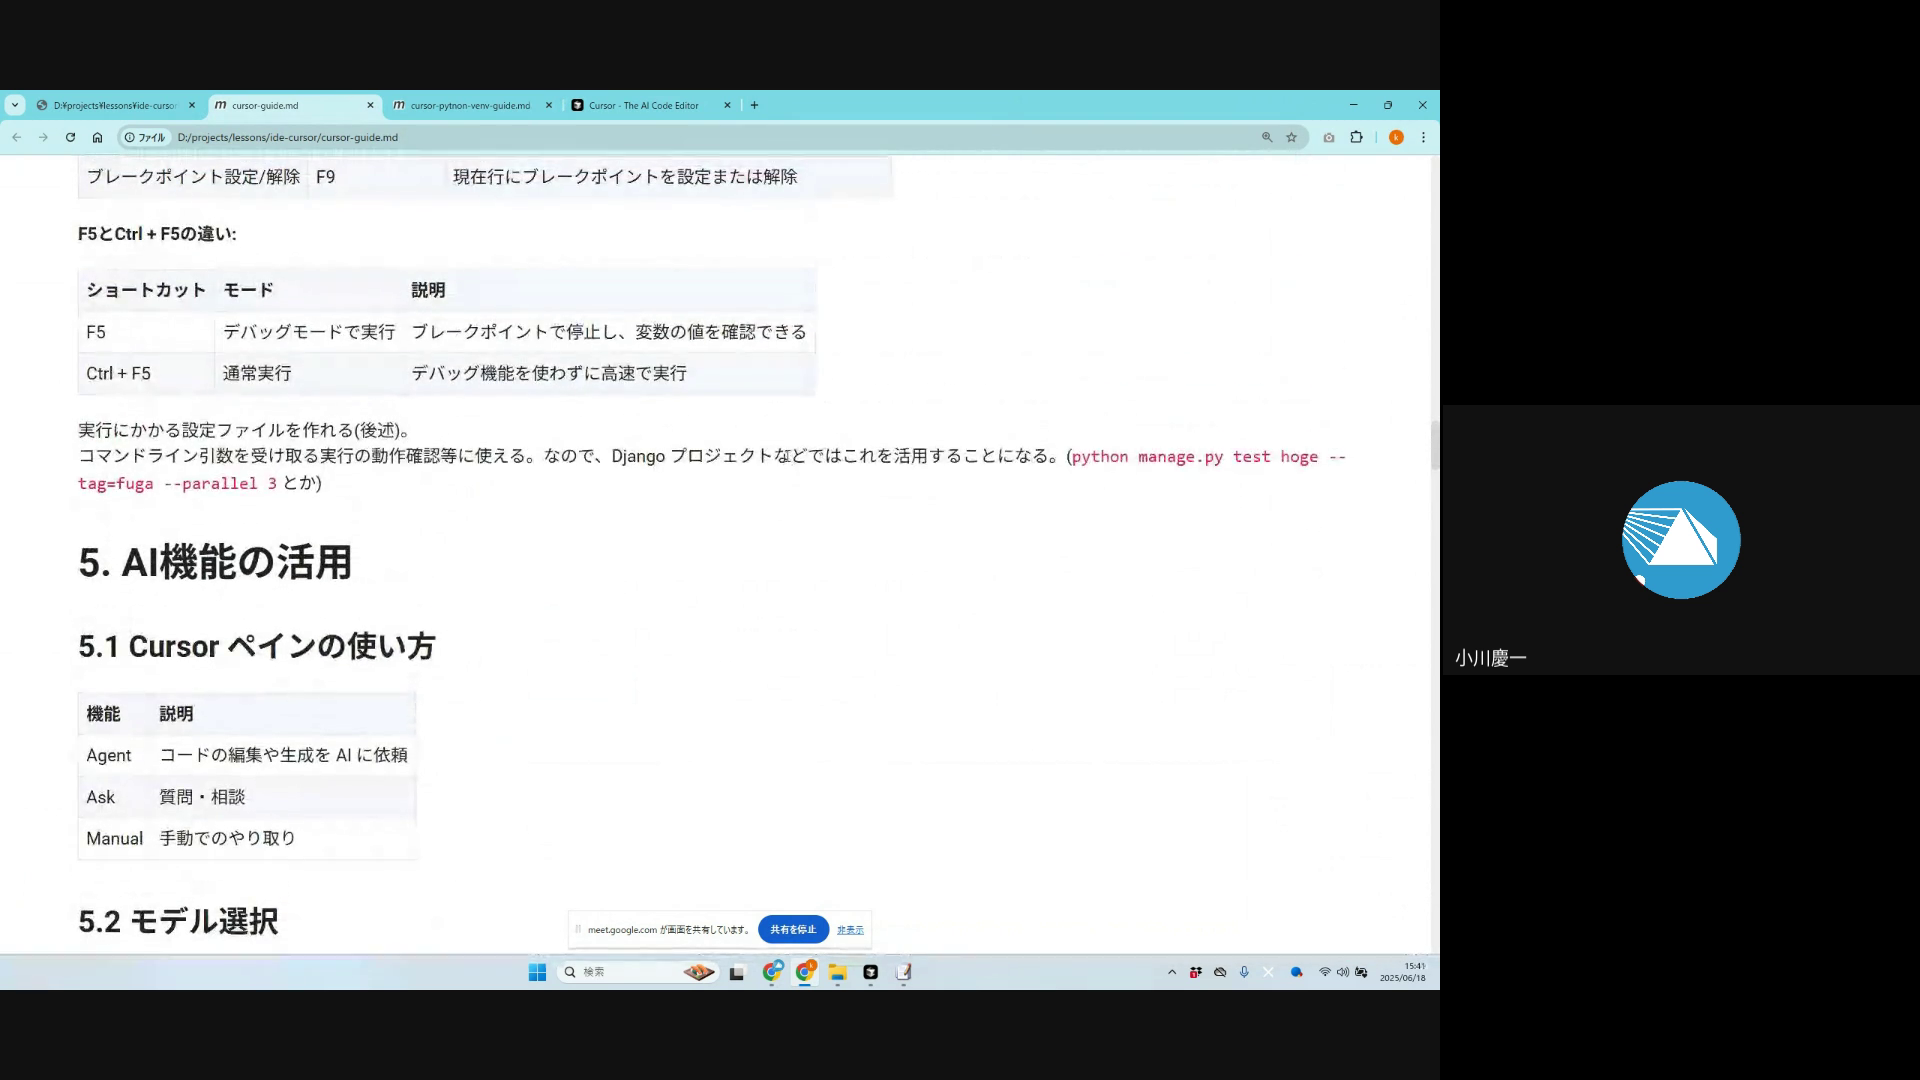Open the tab search dropdown arrow

click(x=15, y=105)
